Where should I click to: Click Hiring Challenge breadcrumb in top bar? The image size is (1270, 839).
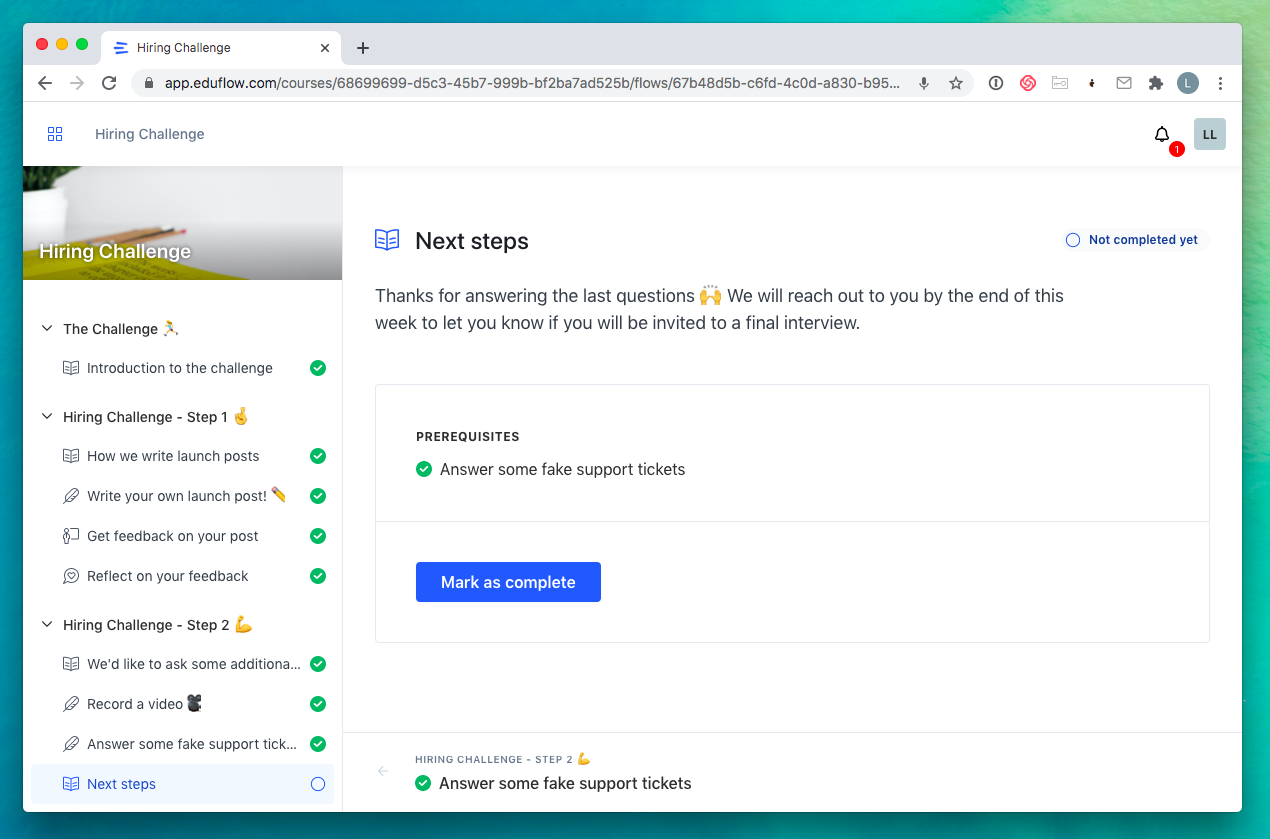[x=150, y=134]
